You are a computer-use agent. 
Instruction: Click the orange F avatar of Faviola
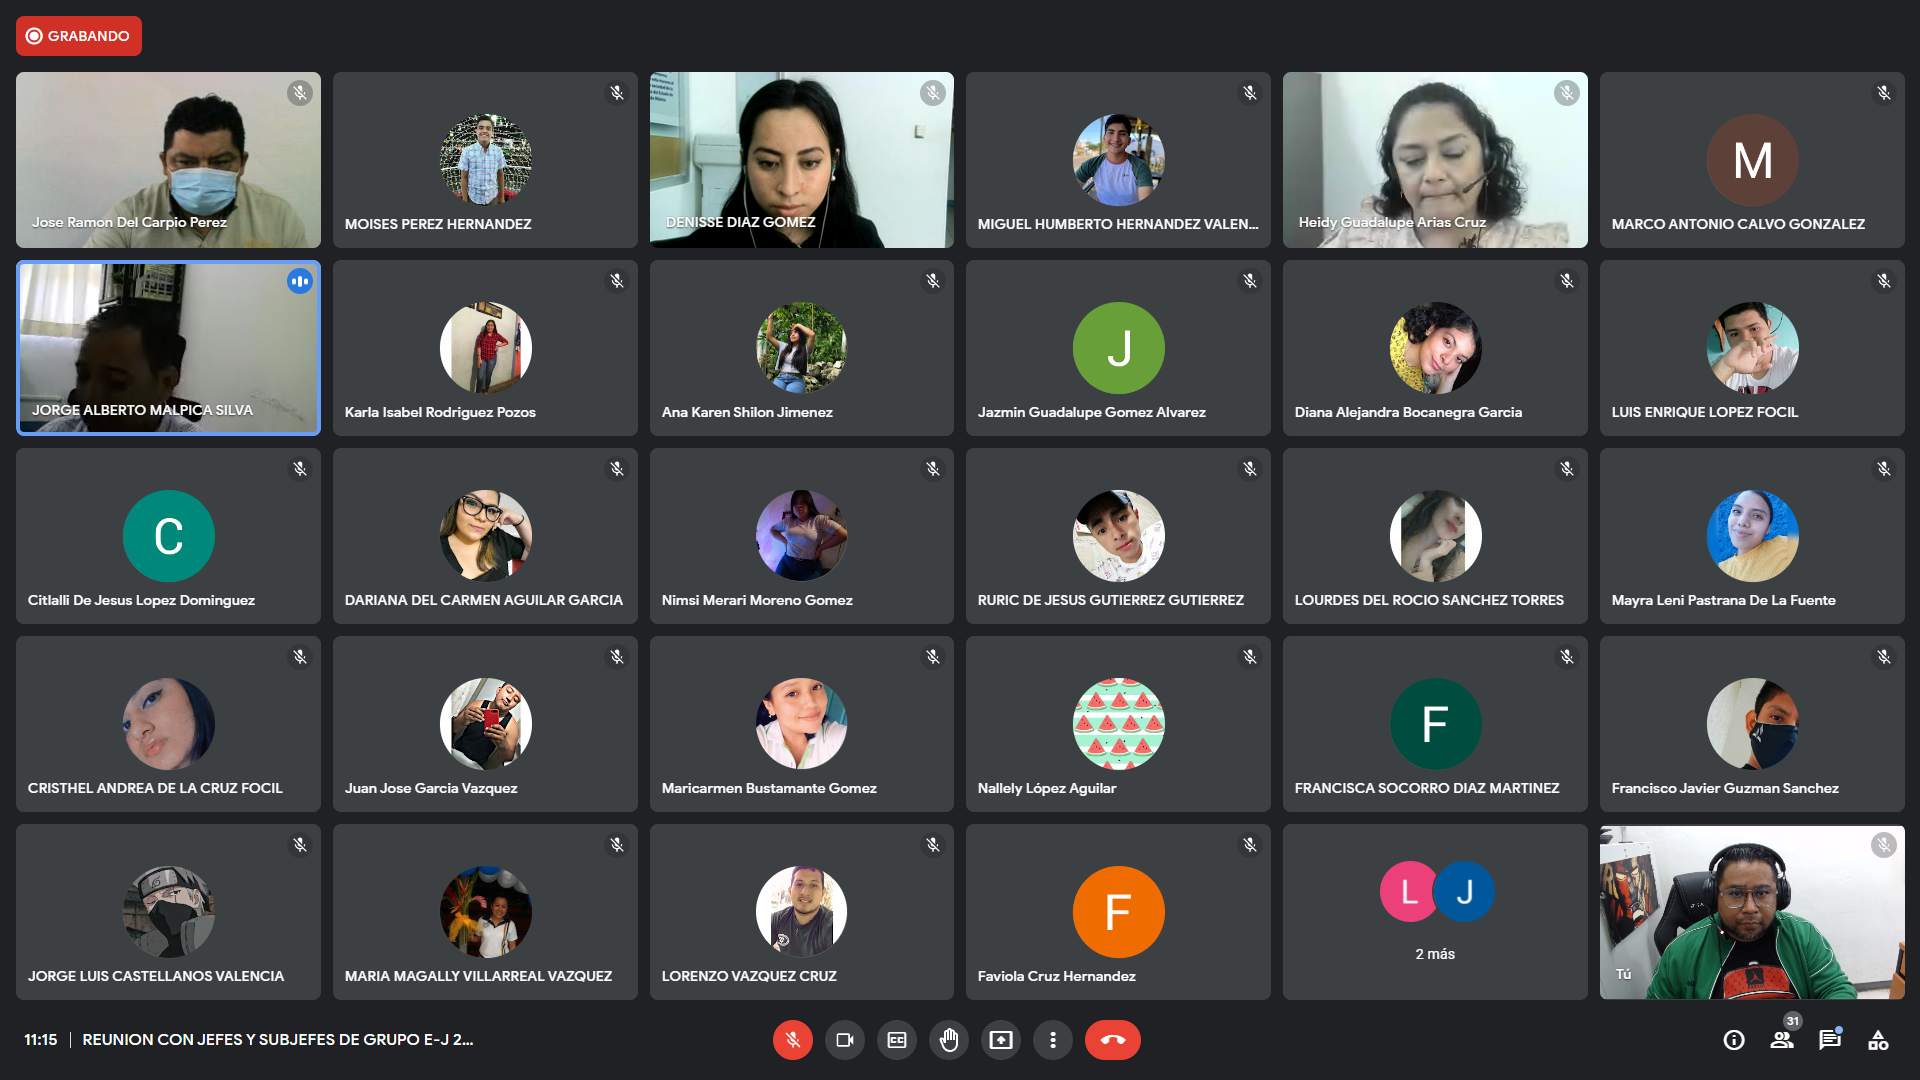click(x=1118, y=912)
